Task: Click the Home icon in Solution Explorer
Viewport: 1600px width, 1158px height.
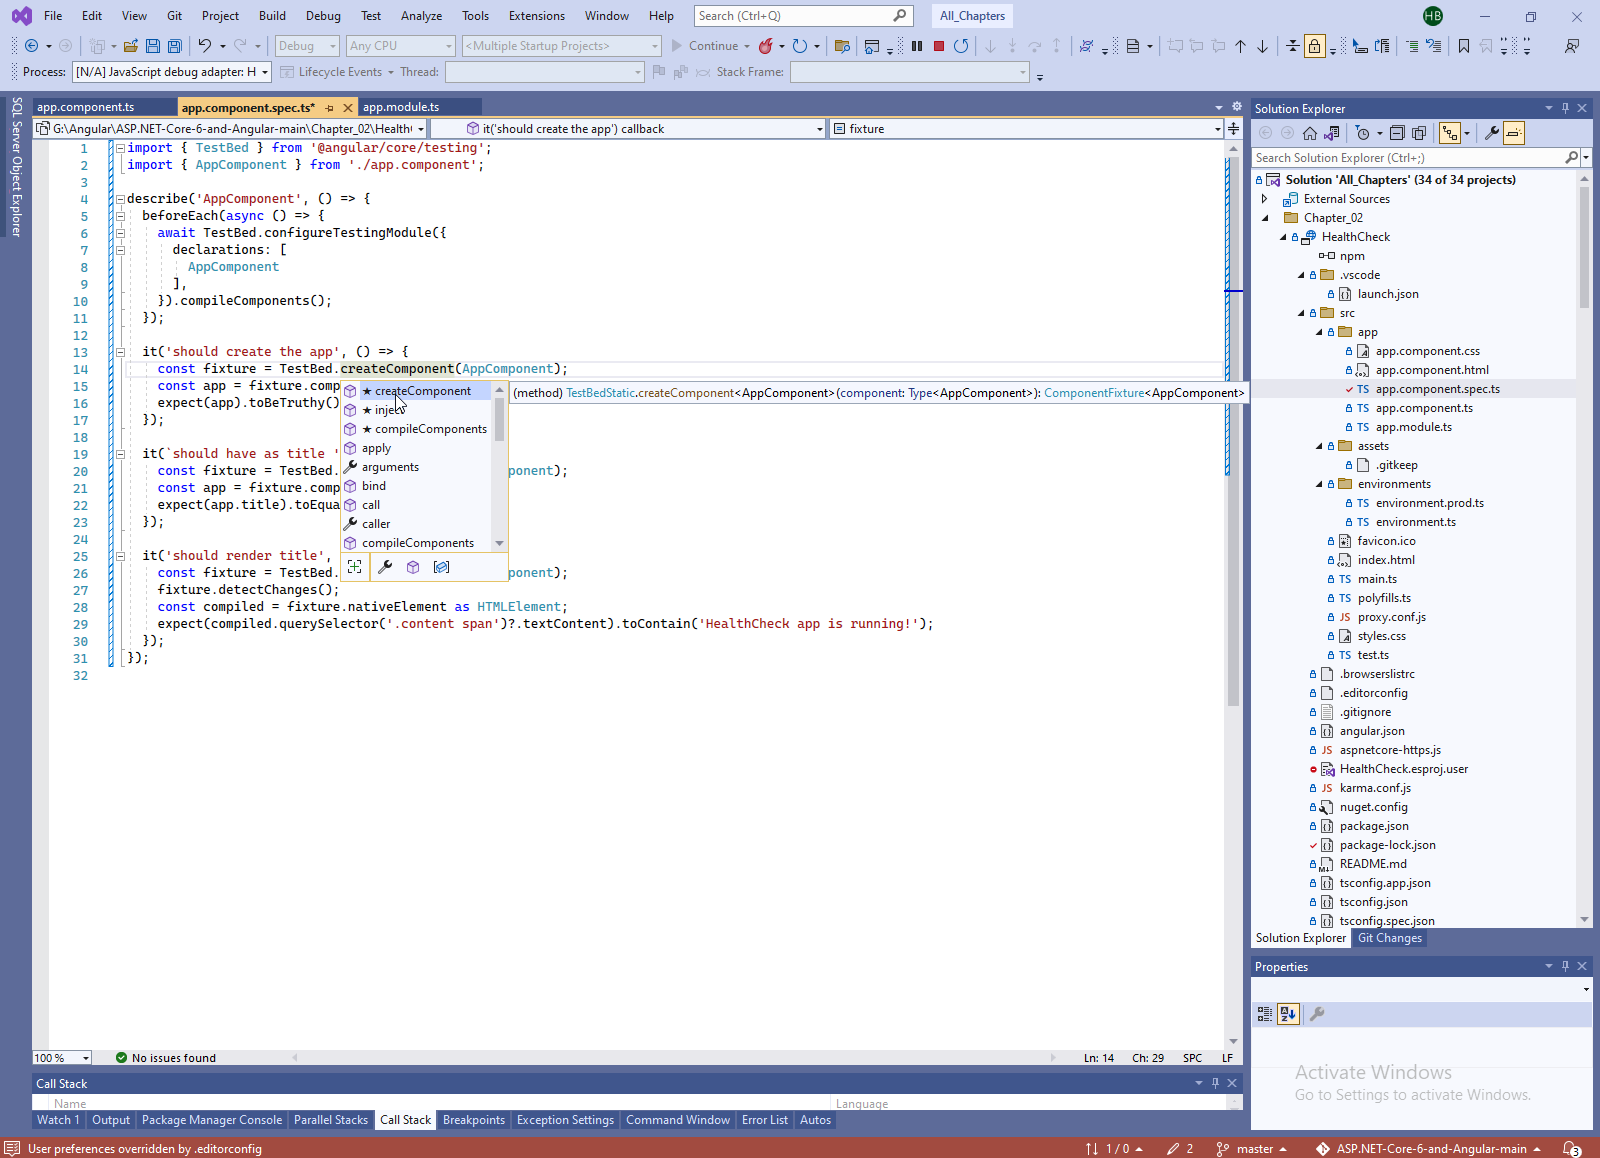Action: (1309, 133)
